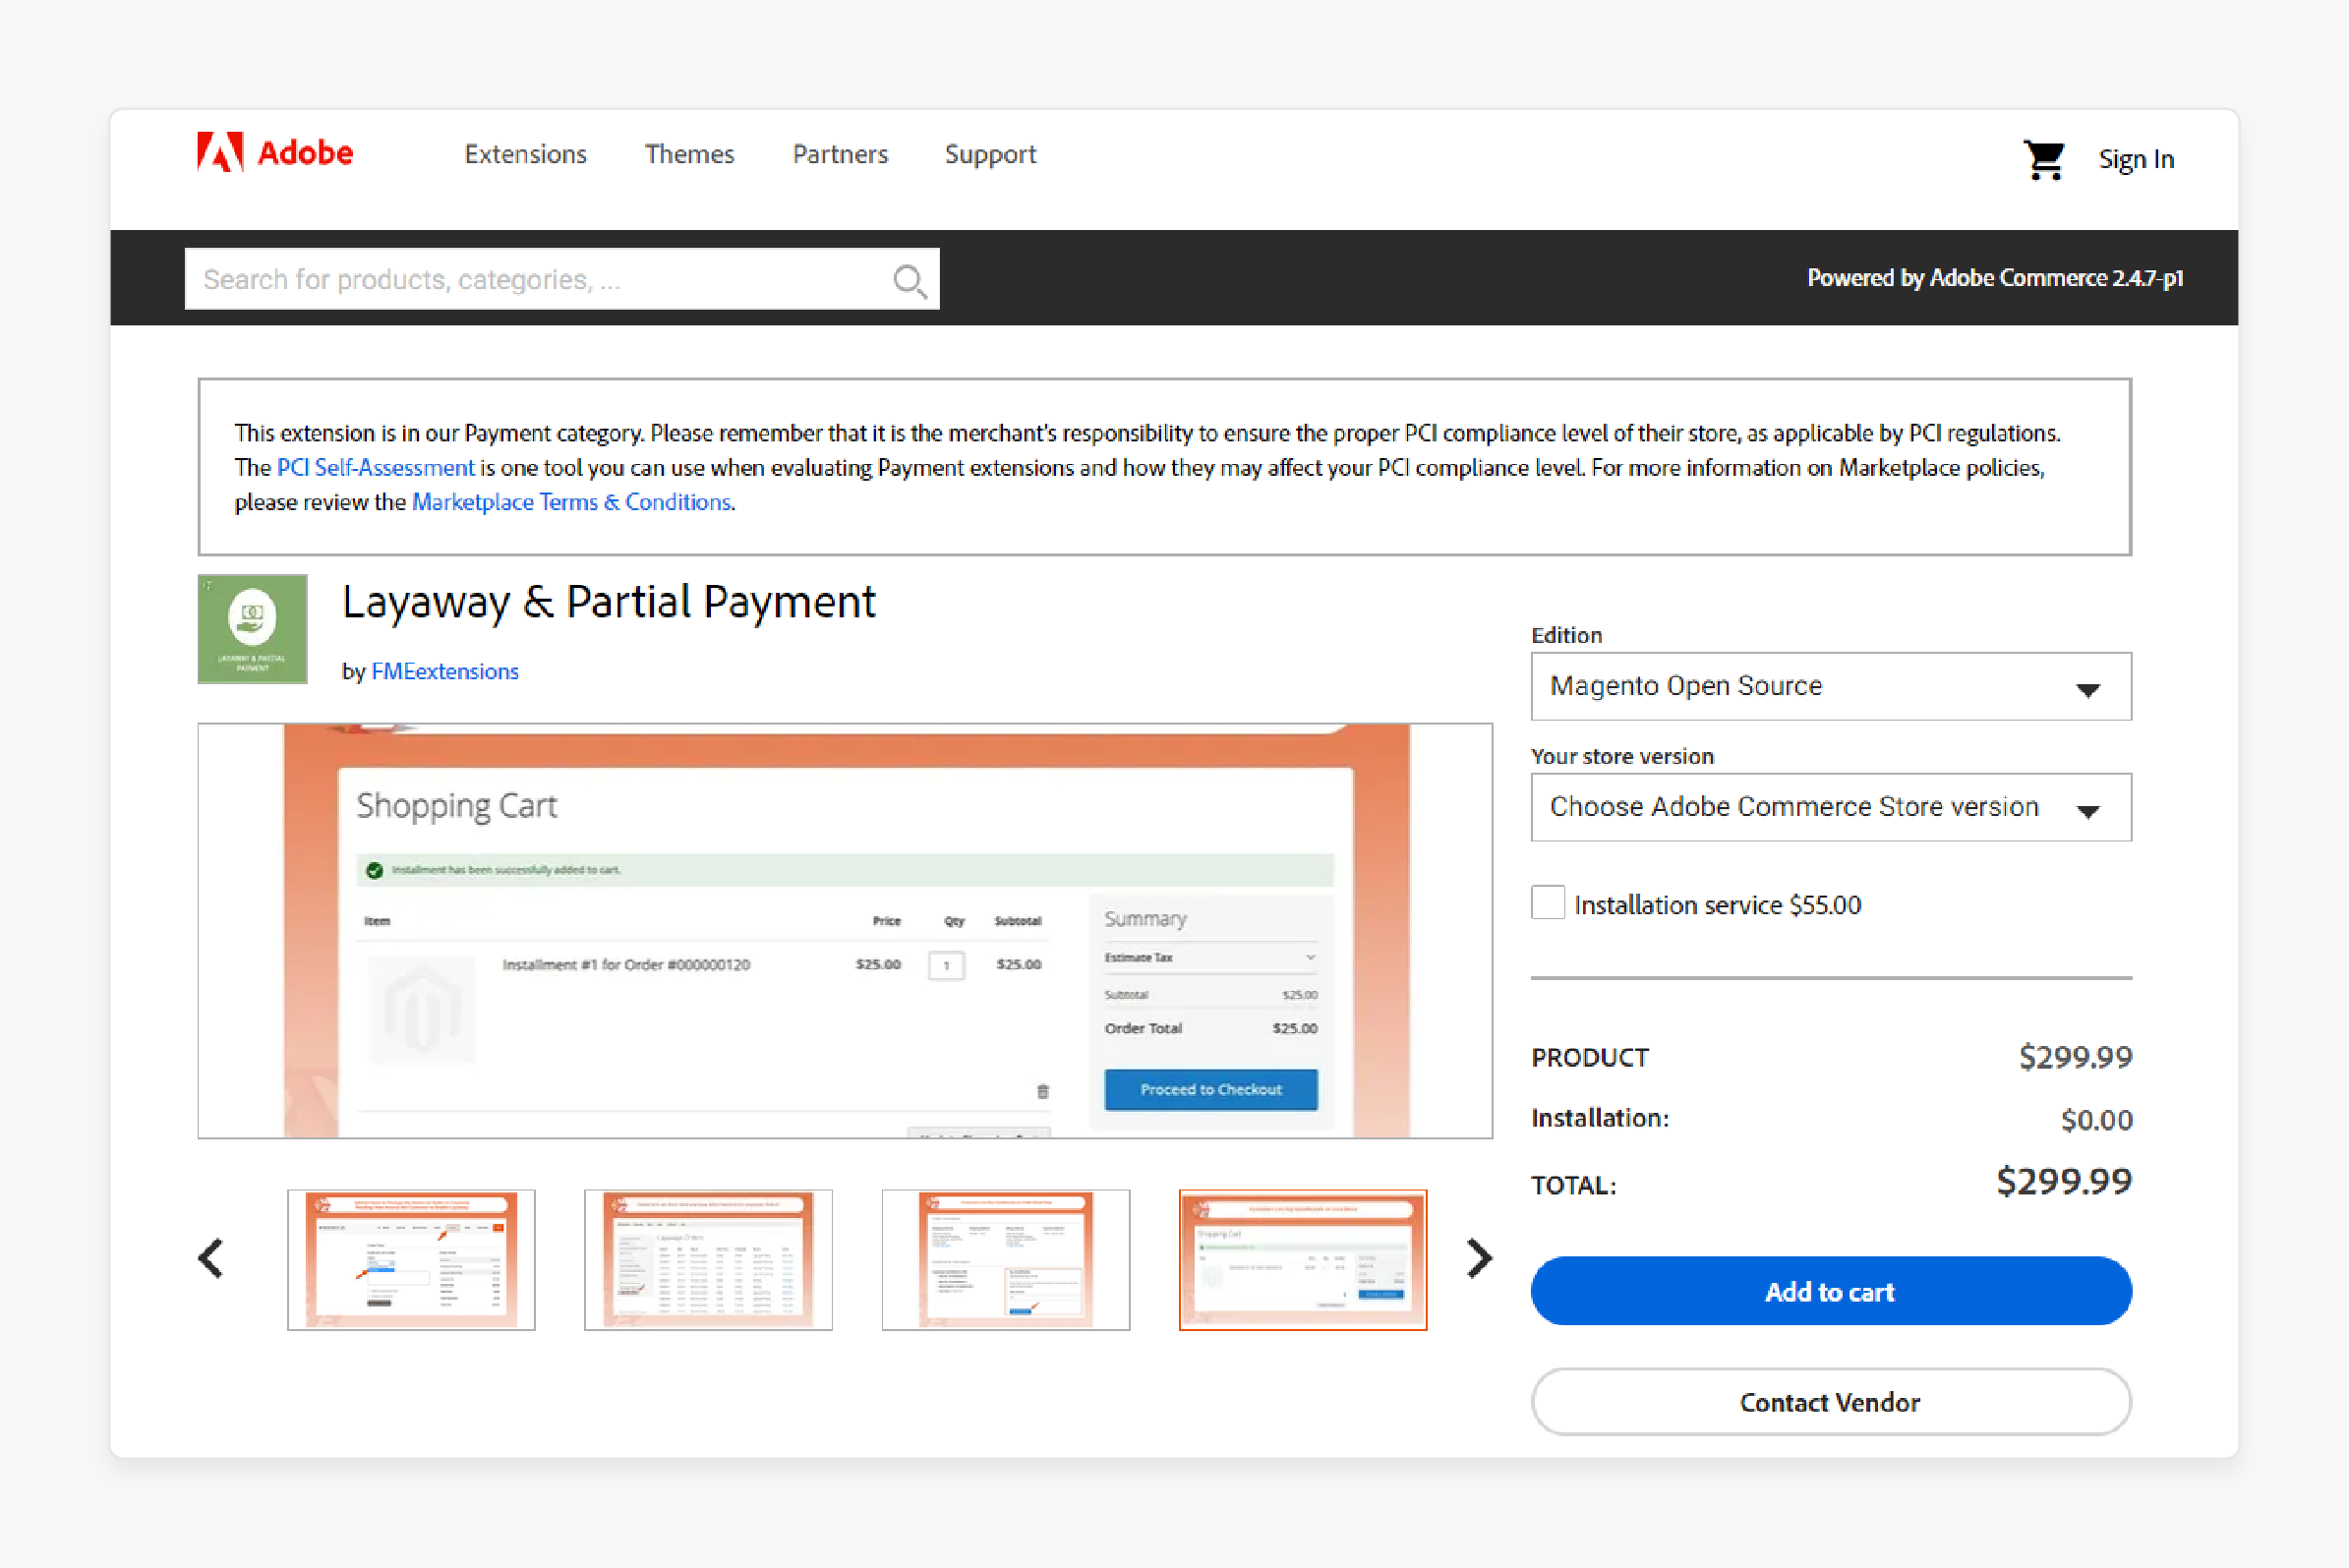Open the Extensions menu
This screenshot has height=1568, width=2349.
tap(521, 154)
